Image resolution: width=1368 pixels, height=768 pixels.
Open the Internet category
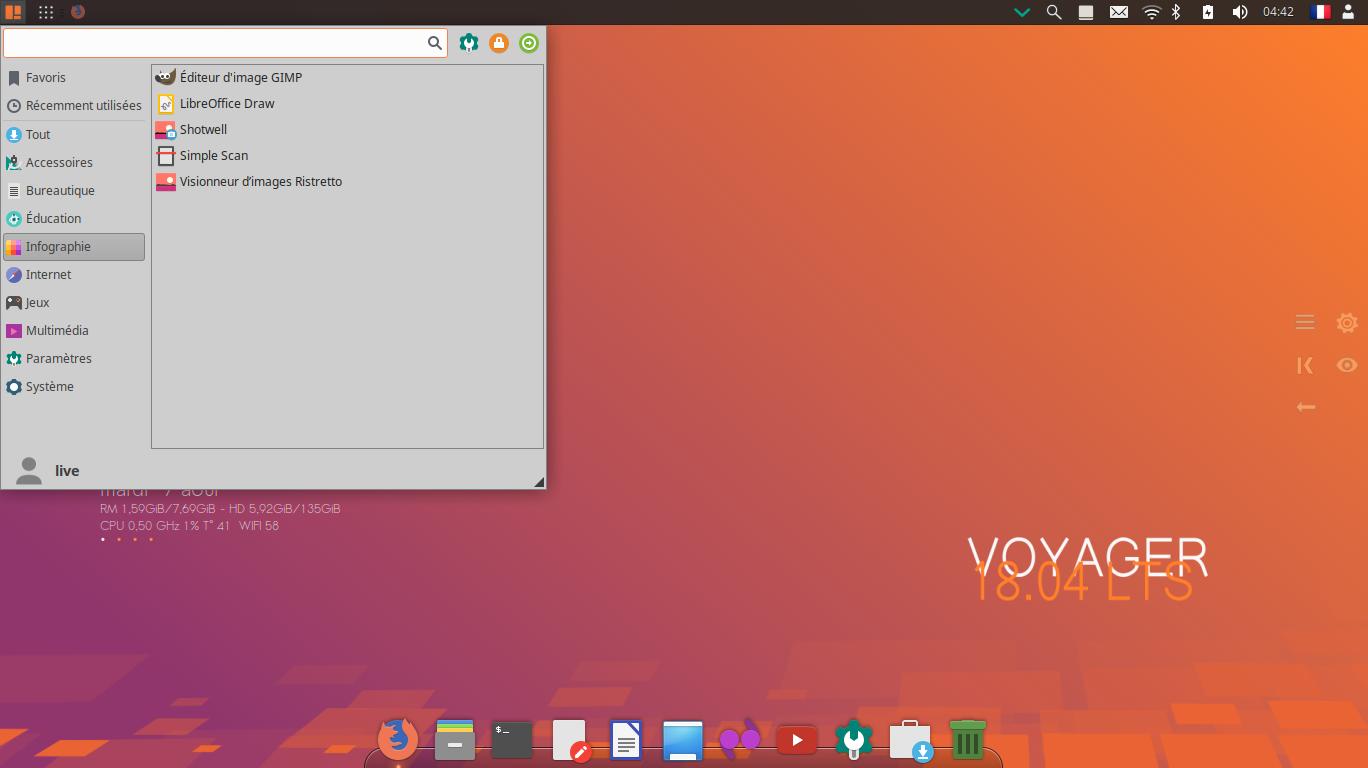(74, 274)
